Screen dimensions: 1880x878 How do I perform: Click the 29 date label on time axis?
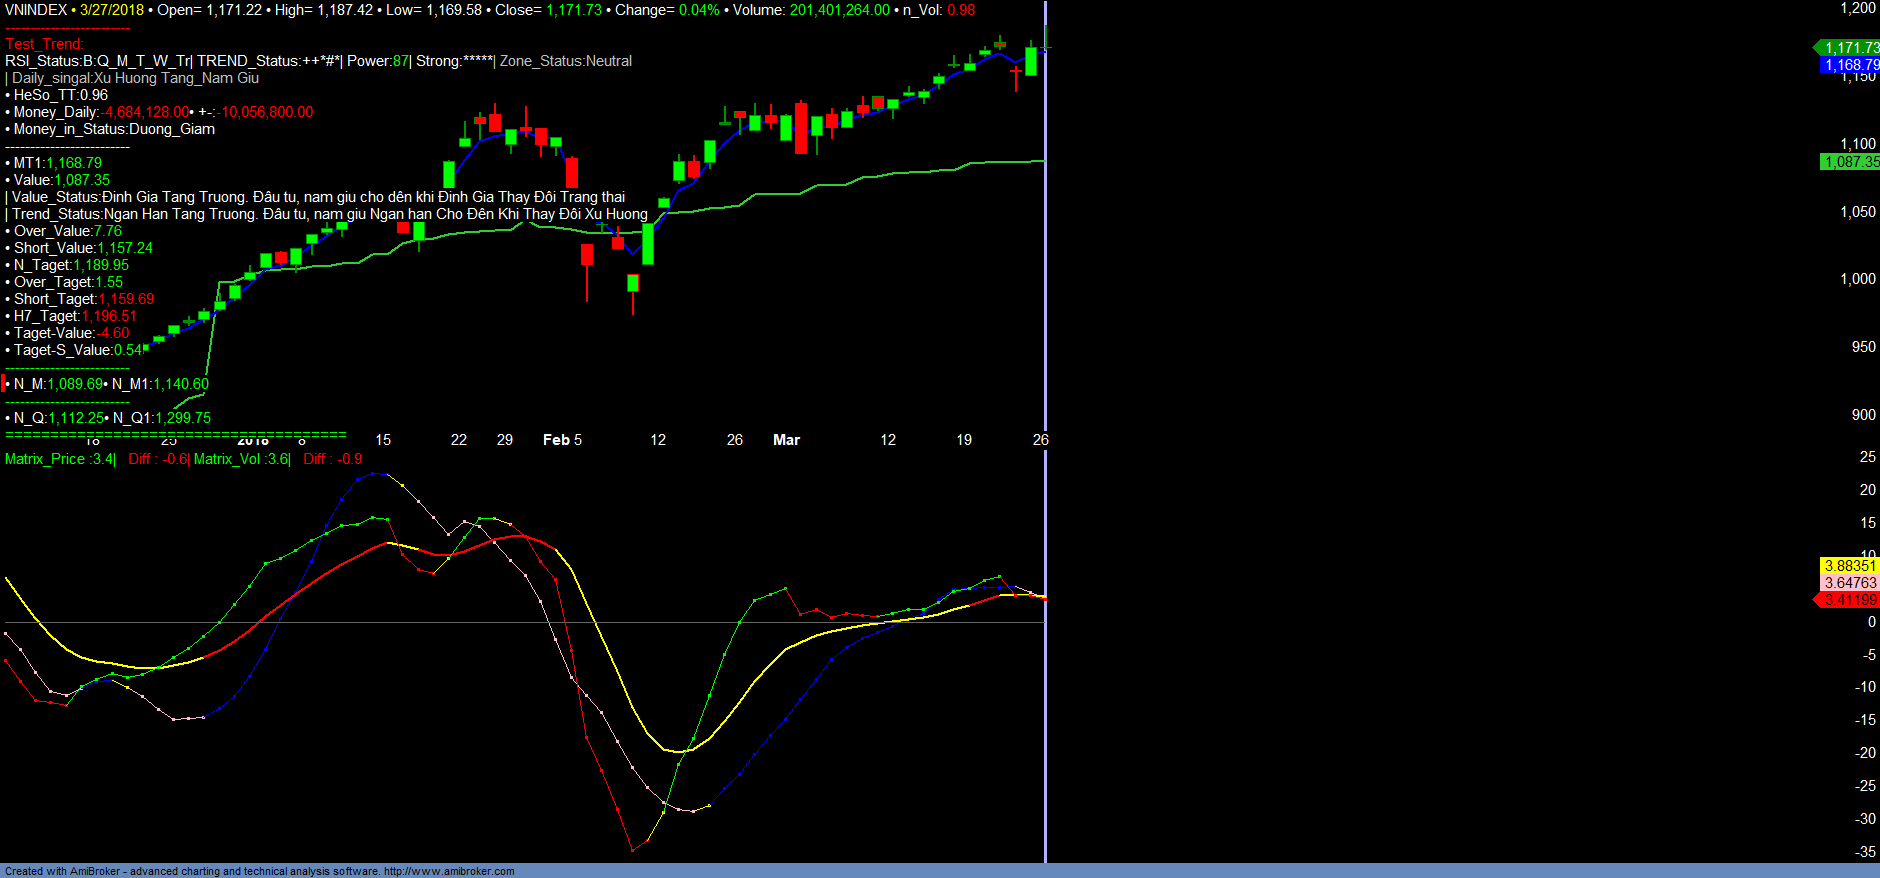(505, 440)
